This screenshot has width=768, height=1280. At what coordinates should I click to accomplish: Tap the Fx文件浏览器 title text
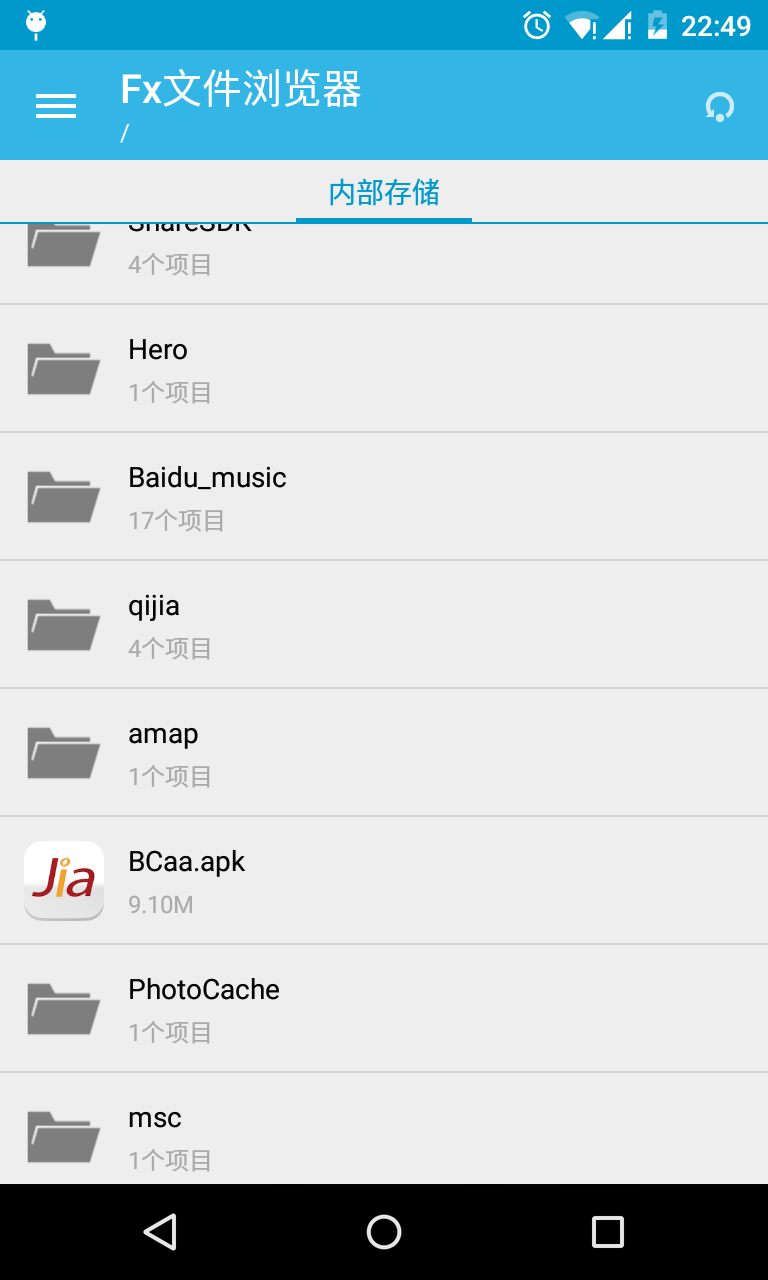[x=241, y=89]
